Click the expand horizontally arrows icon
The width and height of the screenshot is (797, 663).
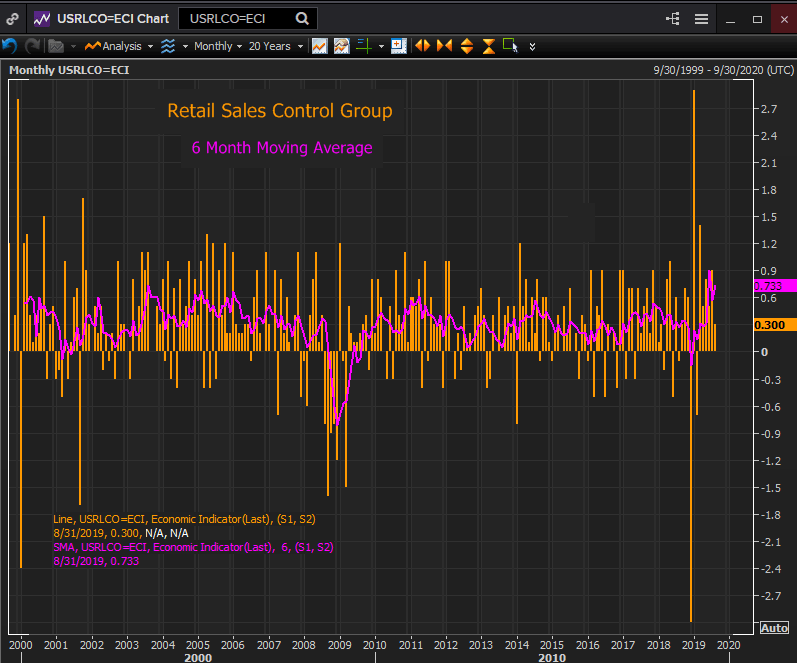[x=422, y=46]
